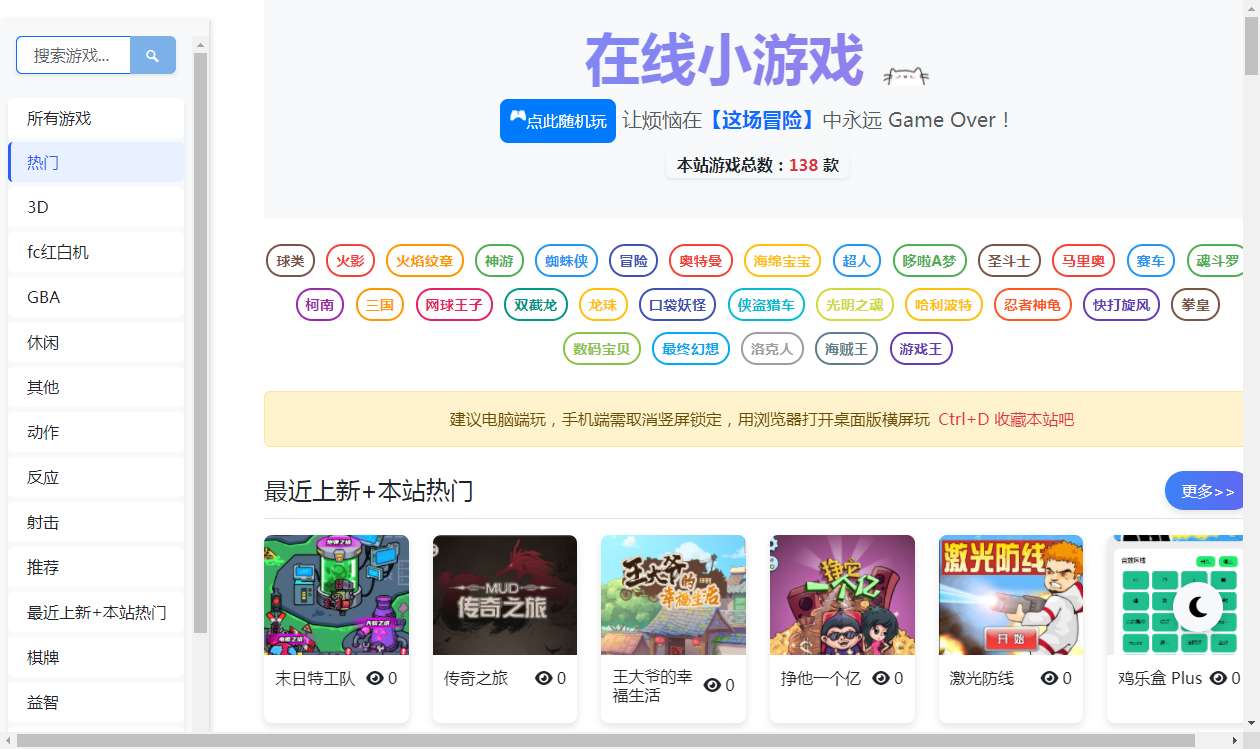The height and width of the screenshot is (749, 1260).
Task: Click the 王大爷的幸福生活 game thumbnail
Action: (673, 595)
